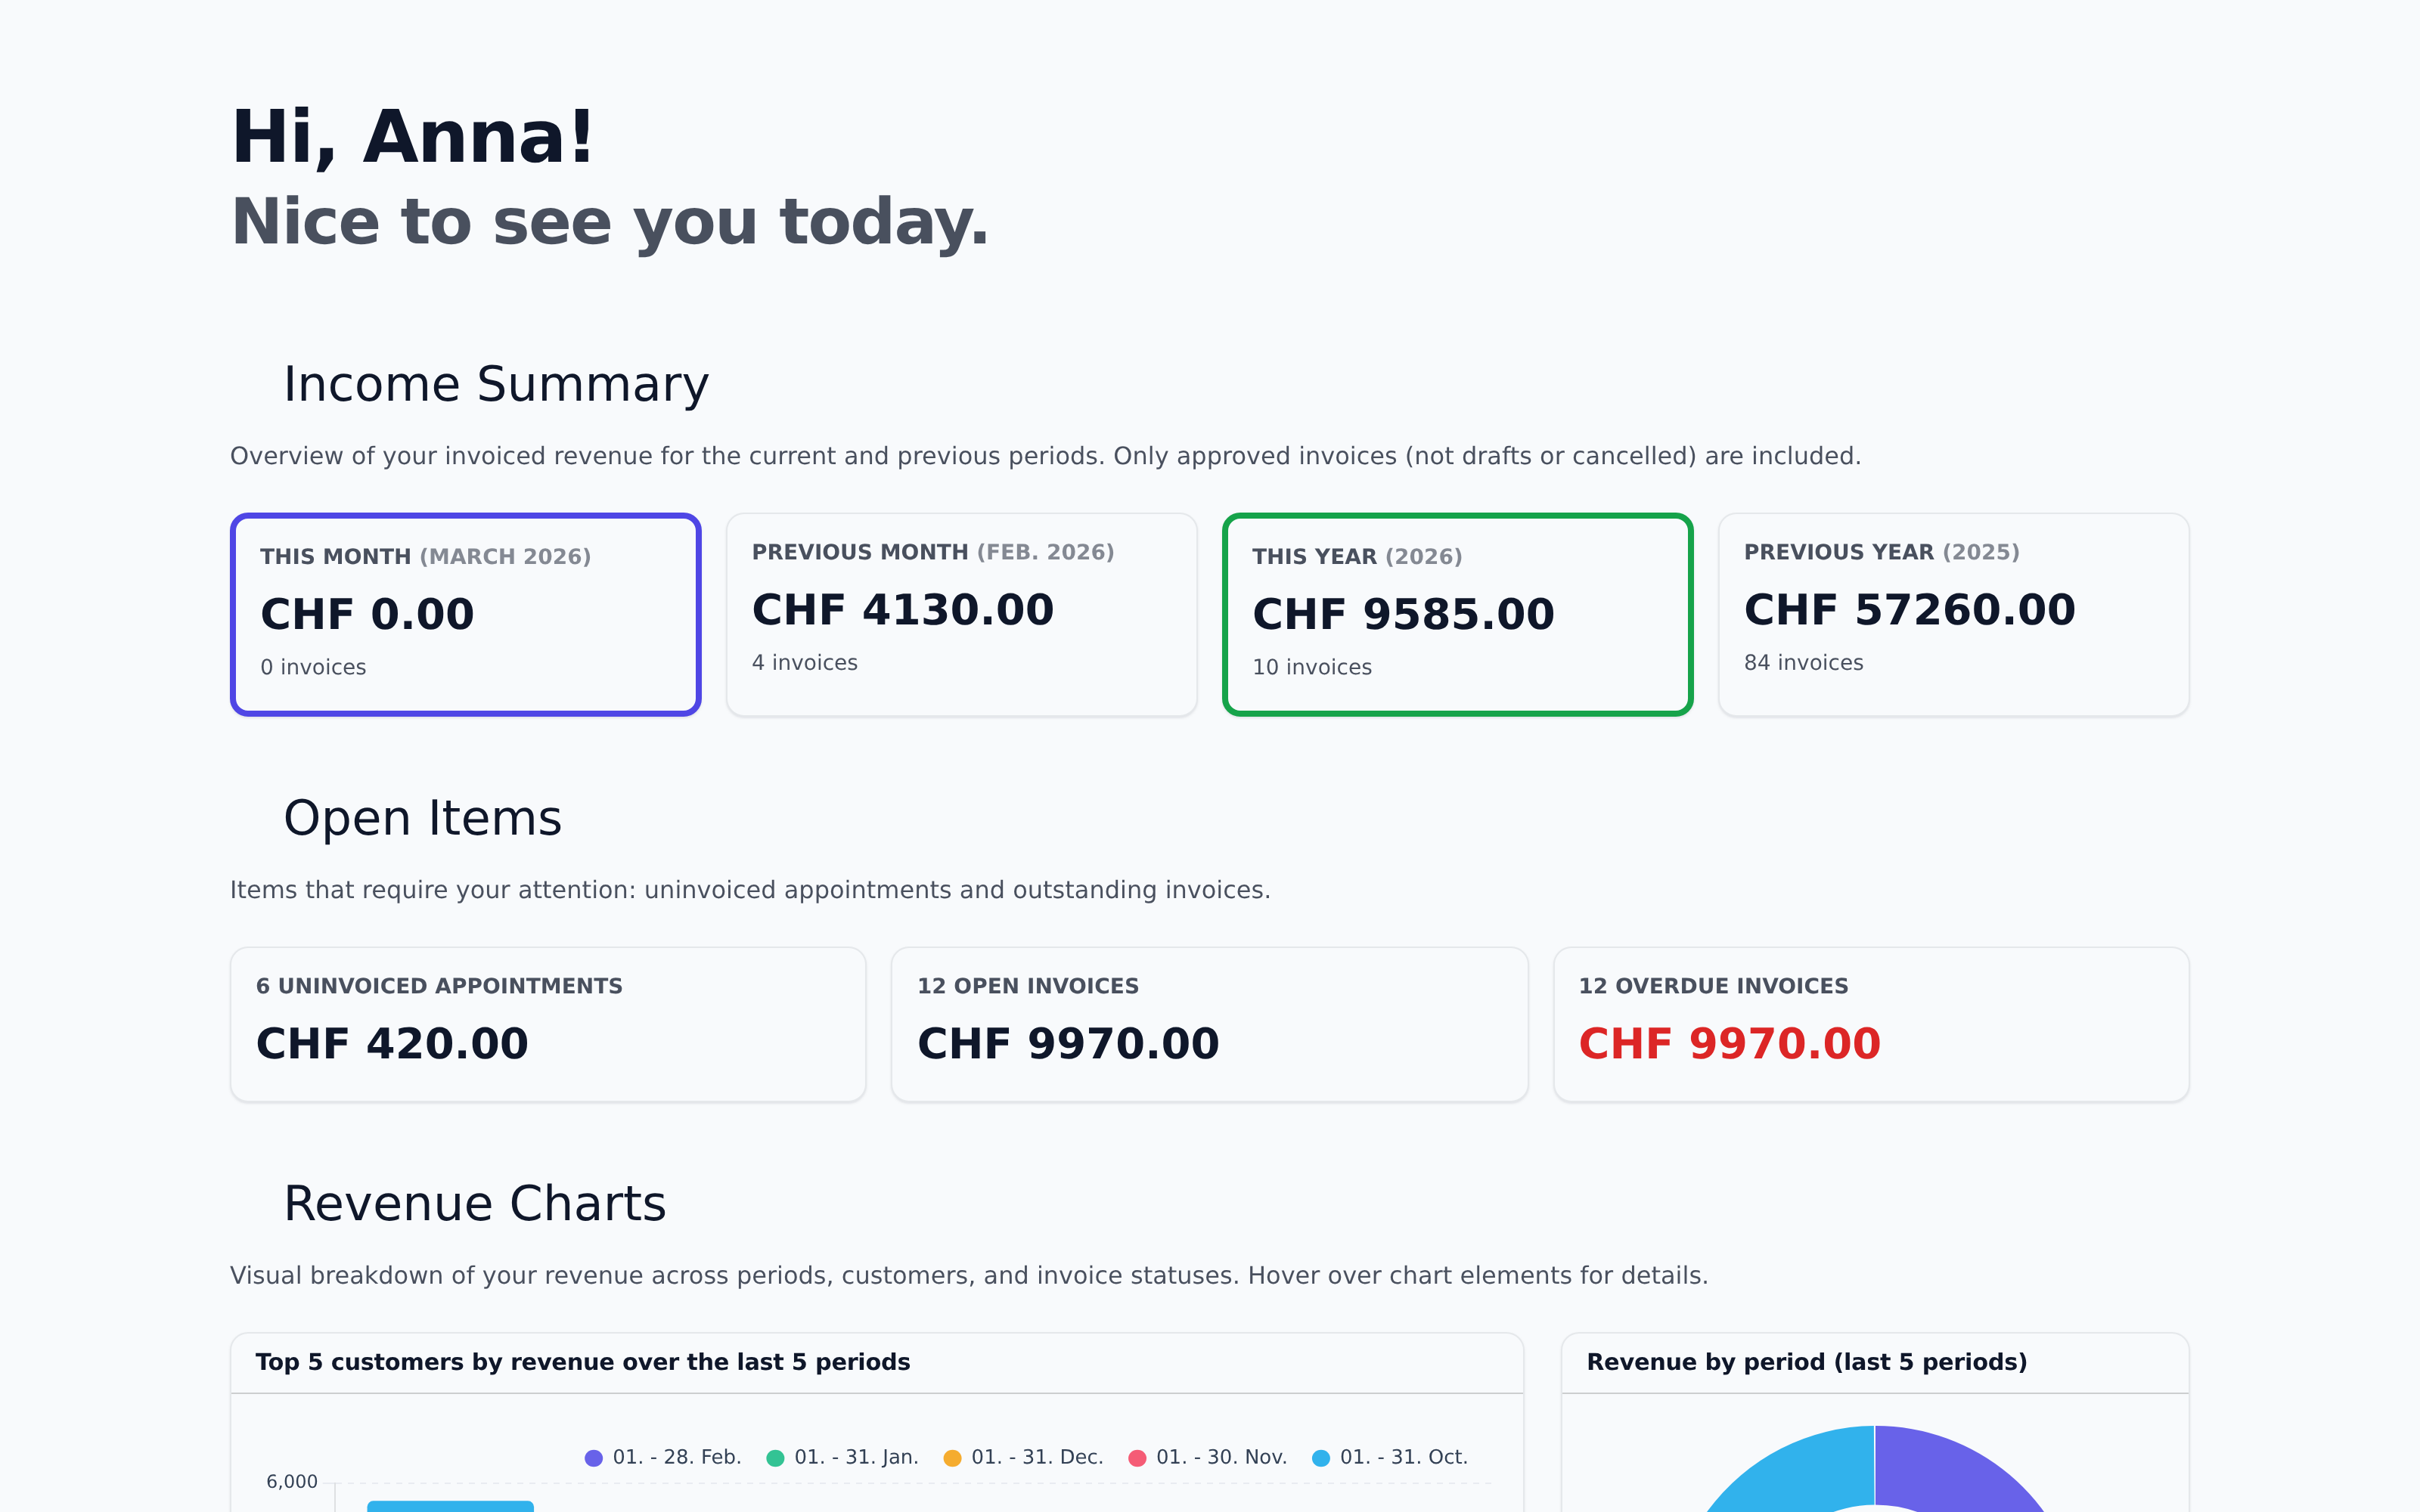This screenshot has width=2420, height=1512.
Task: Click the Revenue Charts section heading
Action: [475, 1203]
